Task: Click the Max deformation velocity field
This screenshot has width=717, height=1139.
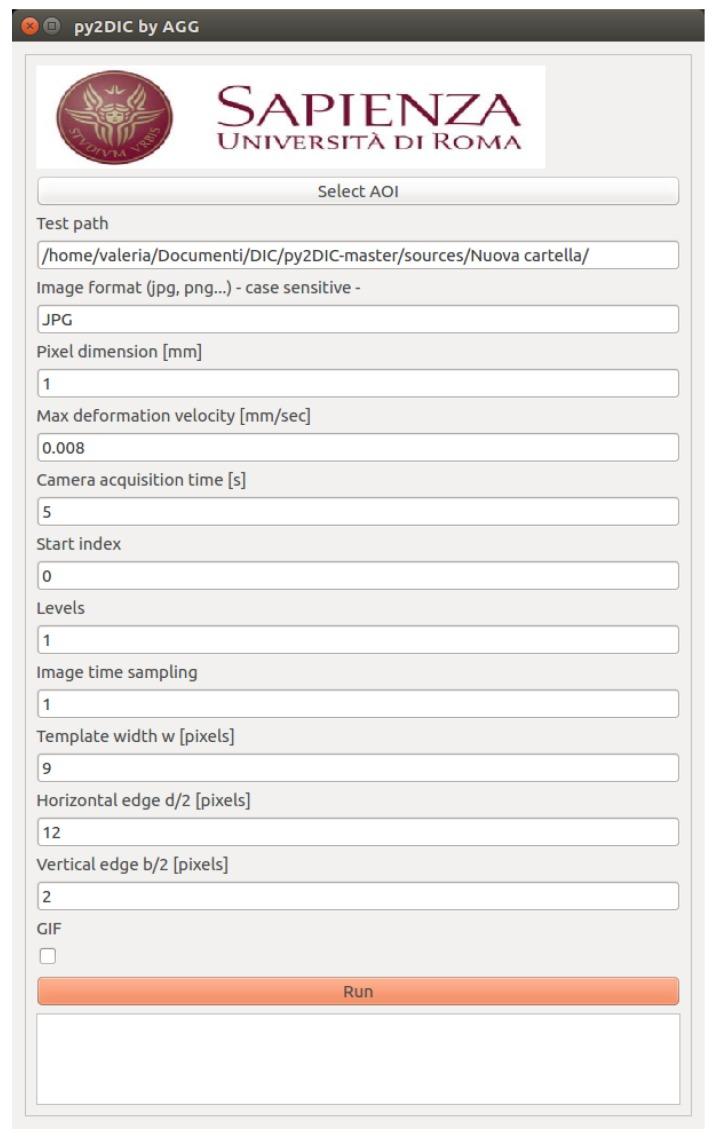Action: [358, 447]
